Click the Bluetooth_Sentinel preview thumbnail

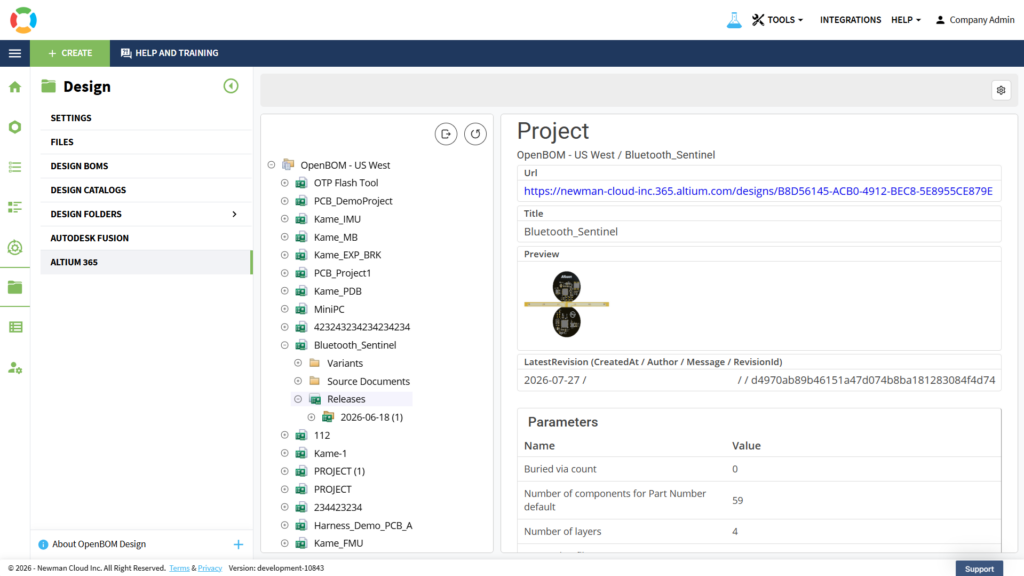click(566, 304)
